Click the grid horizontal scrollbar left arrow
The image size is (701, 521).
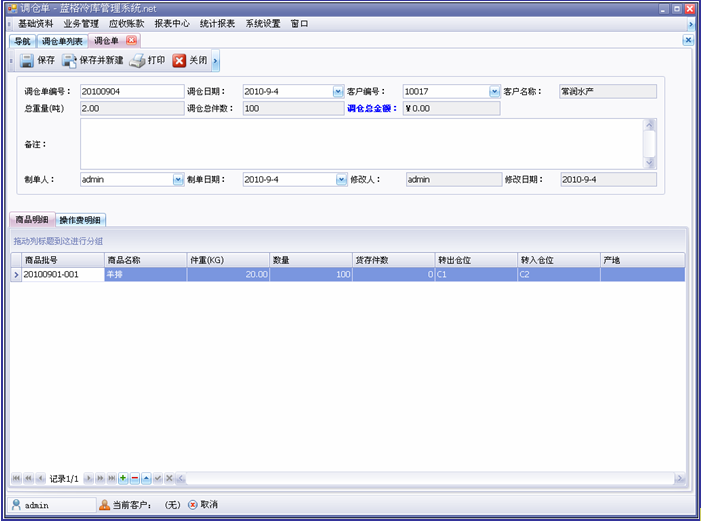pos(181,479)
